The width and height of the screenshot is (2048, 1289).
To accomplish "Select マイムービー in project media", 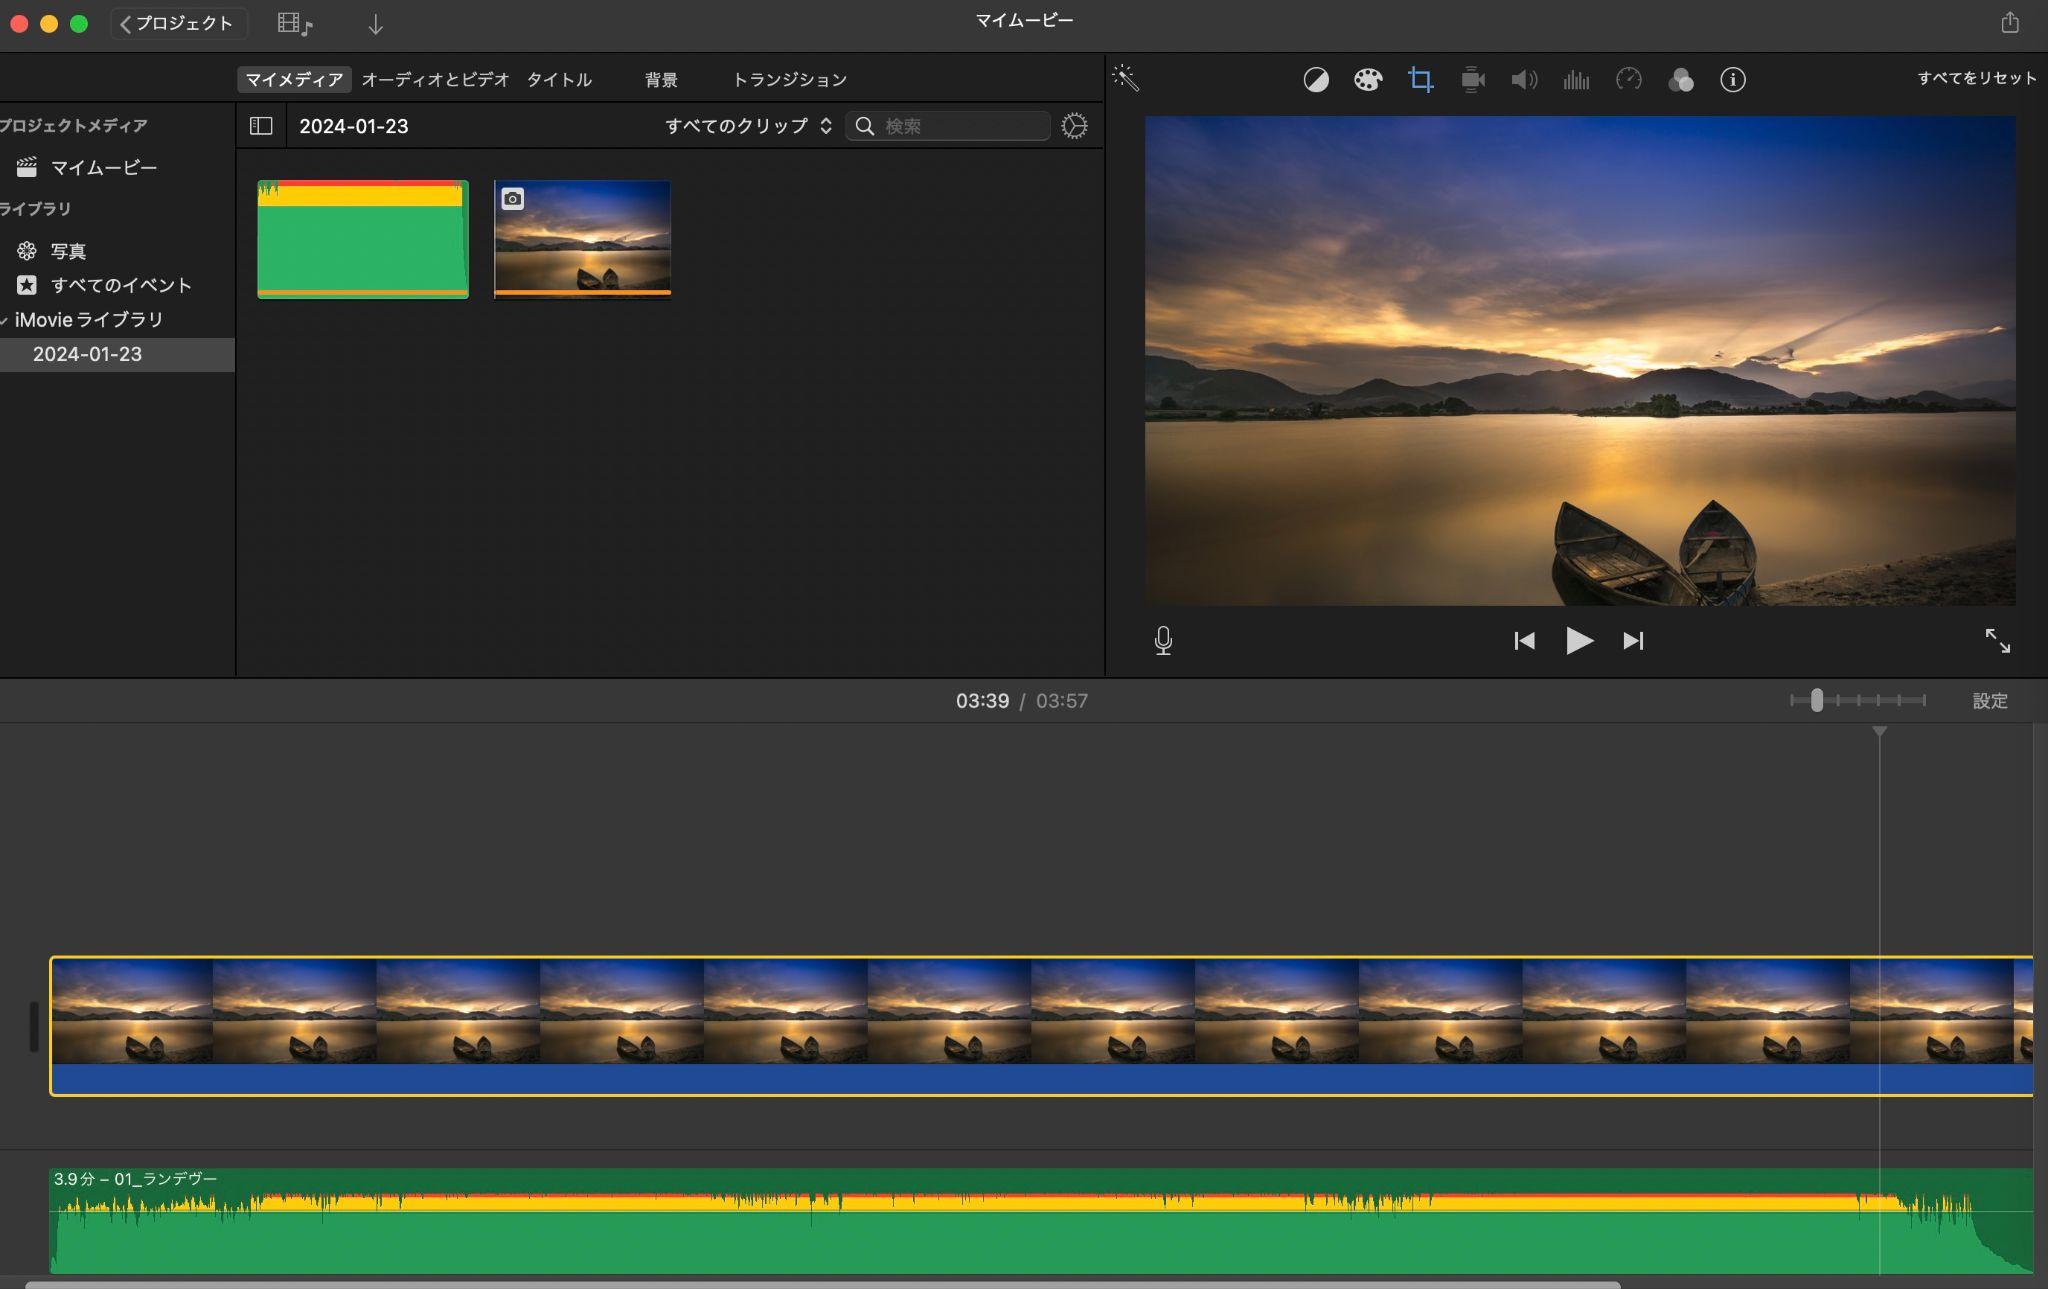I will (104, 168).
